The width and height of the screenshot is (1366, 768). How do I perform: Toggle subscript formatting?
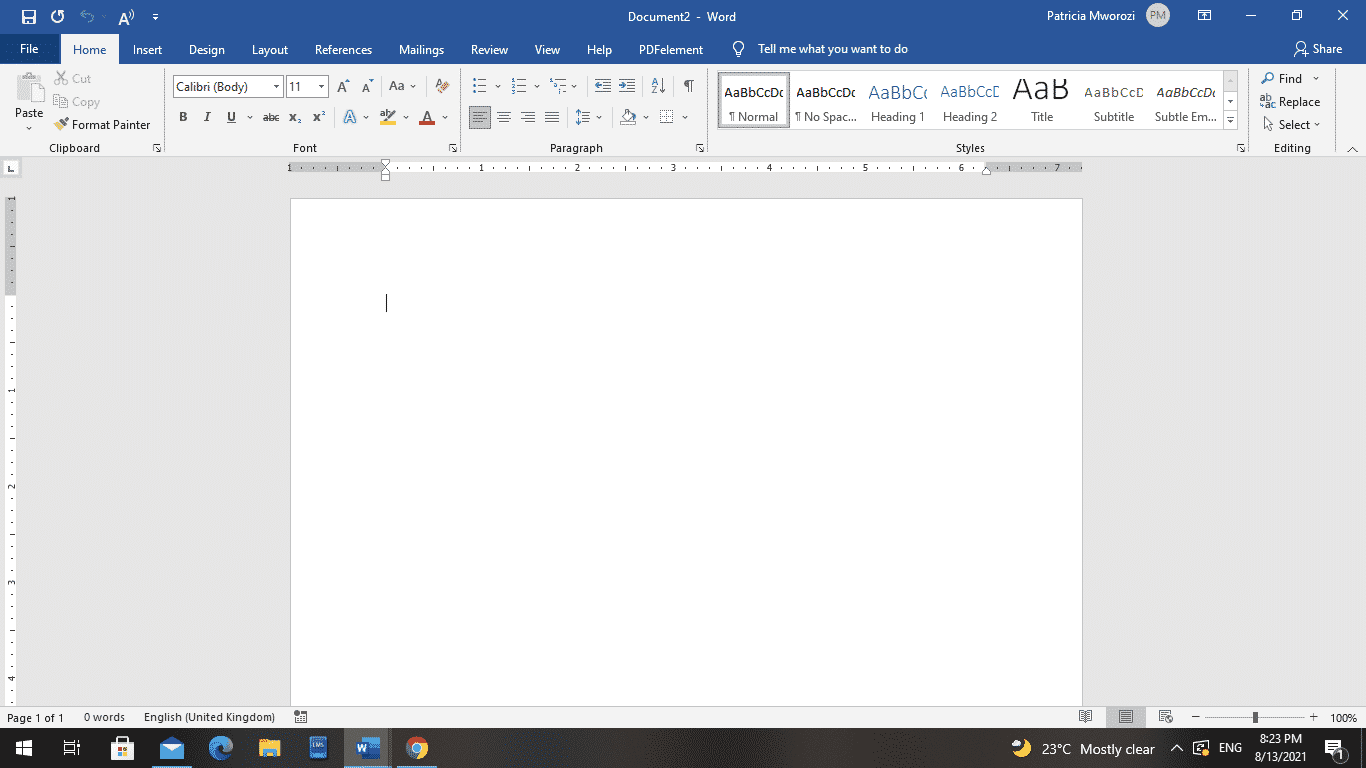(x=295, y=116)
